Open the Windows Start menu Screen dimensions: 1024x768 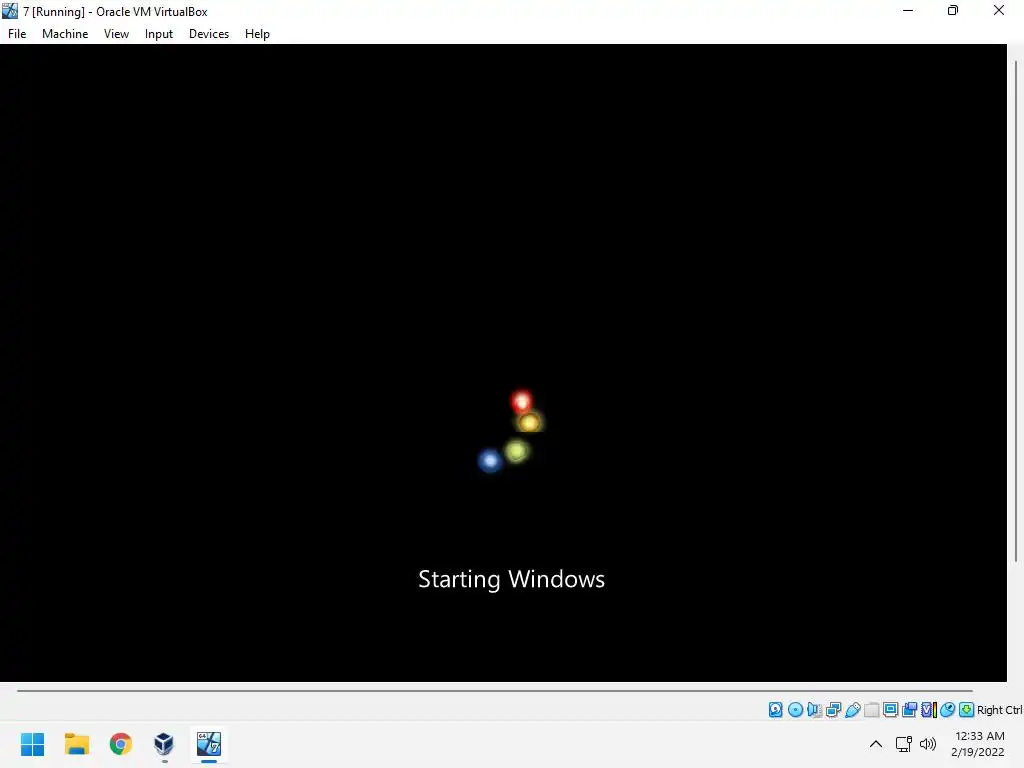(33, 744)
